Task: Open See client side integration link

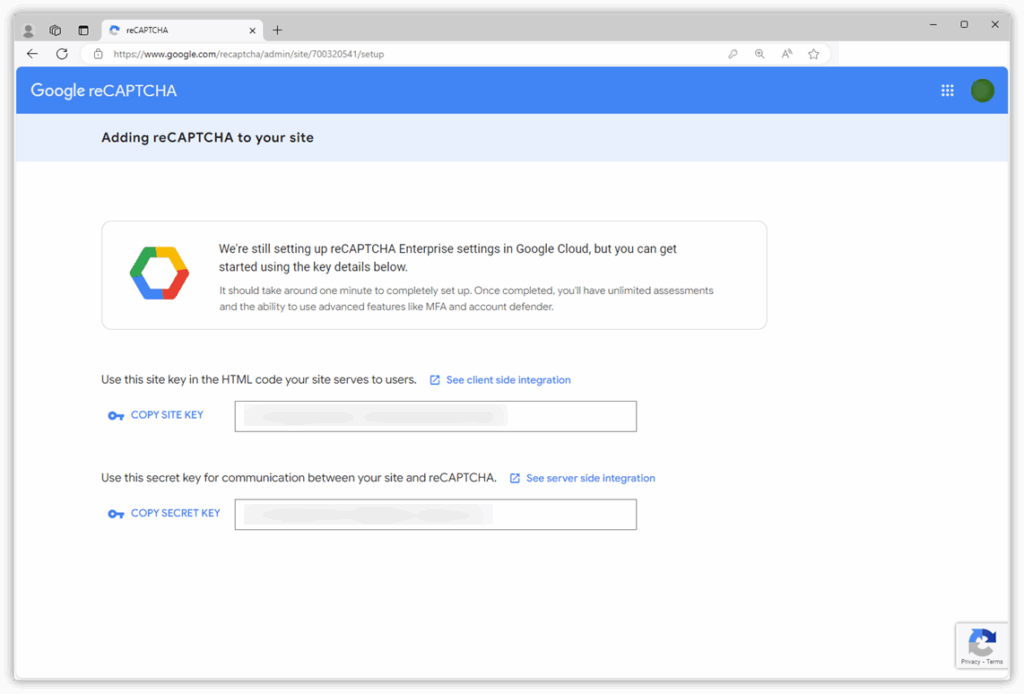Action: coord(508,380)
